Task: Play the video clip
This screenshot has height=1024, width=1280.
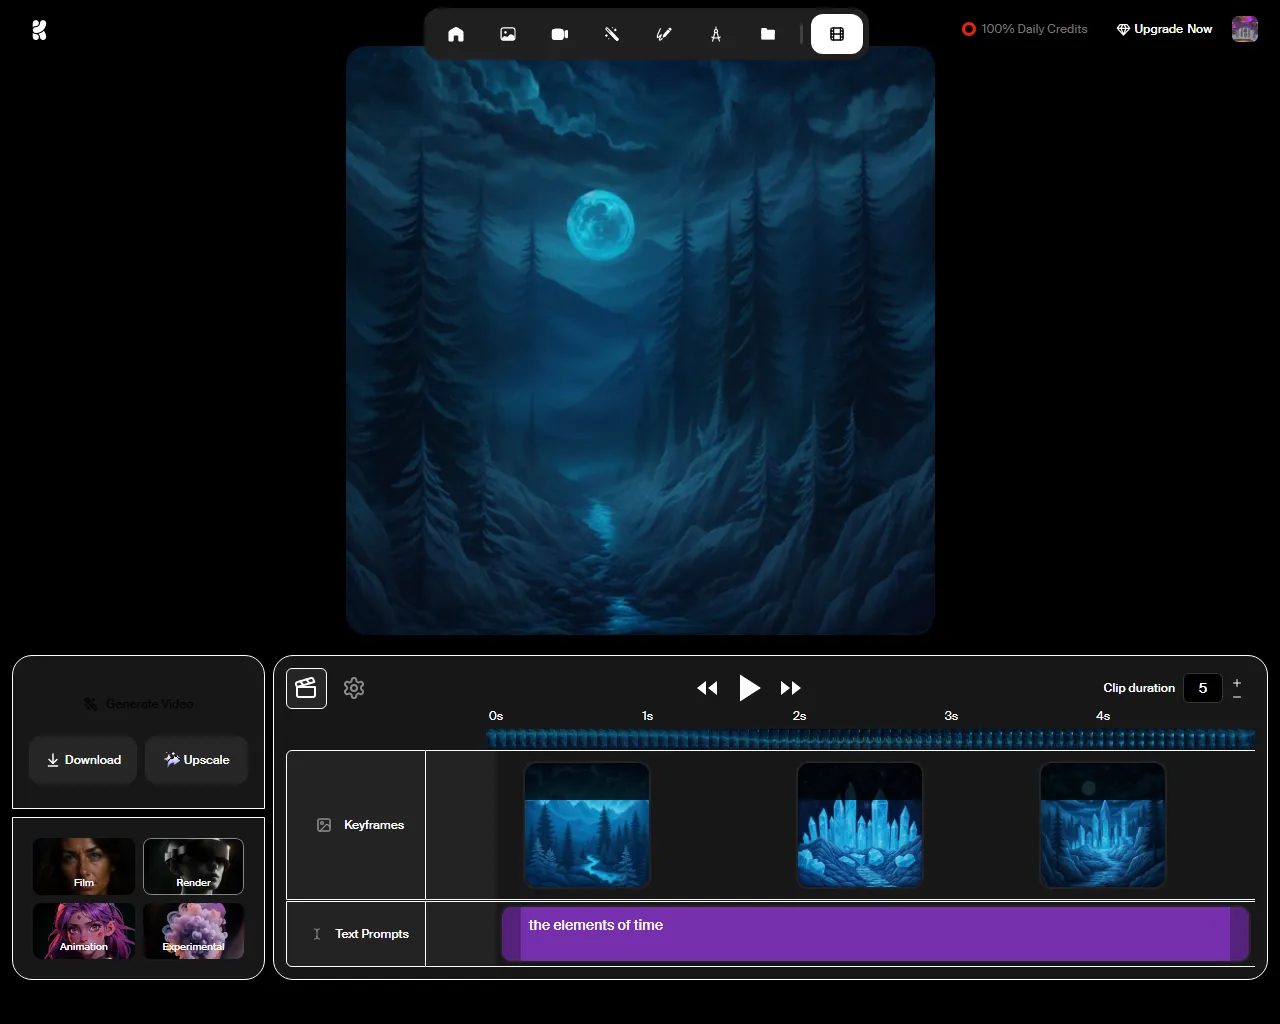Action: [750, 688]
